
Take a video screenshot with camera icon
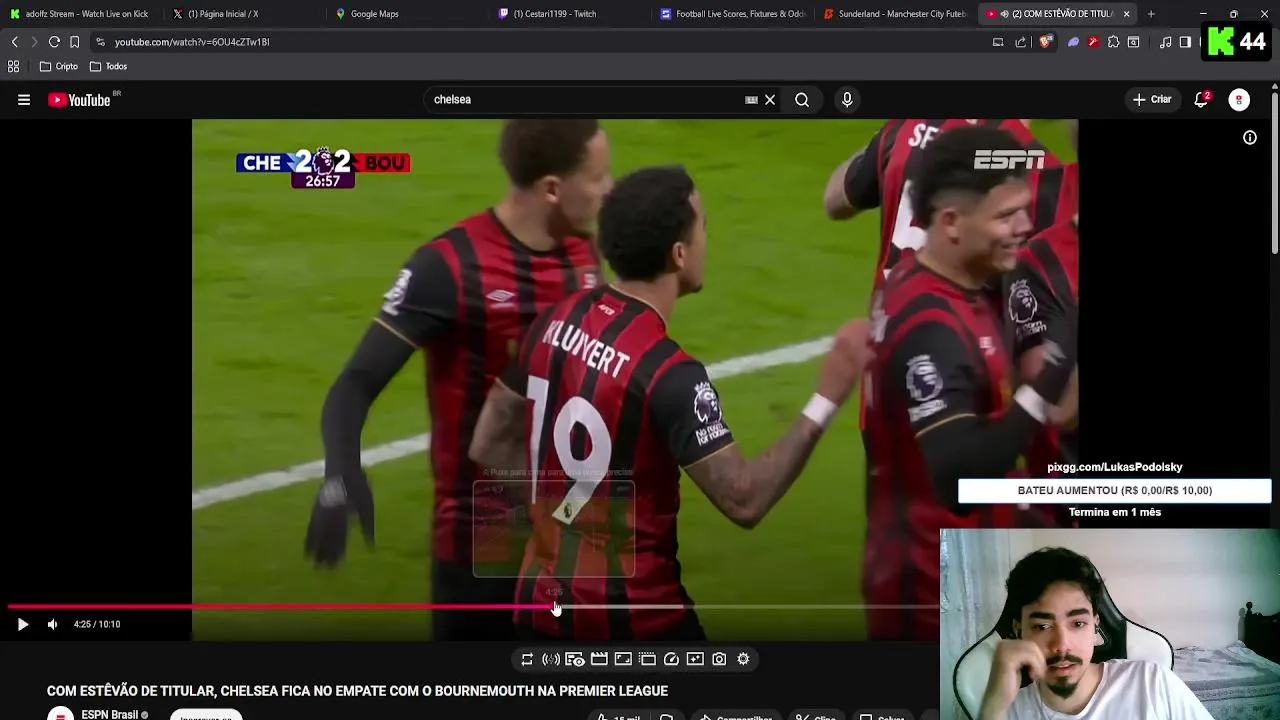click(719, 659)
